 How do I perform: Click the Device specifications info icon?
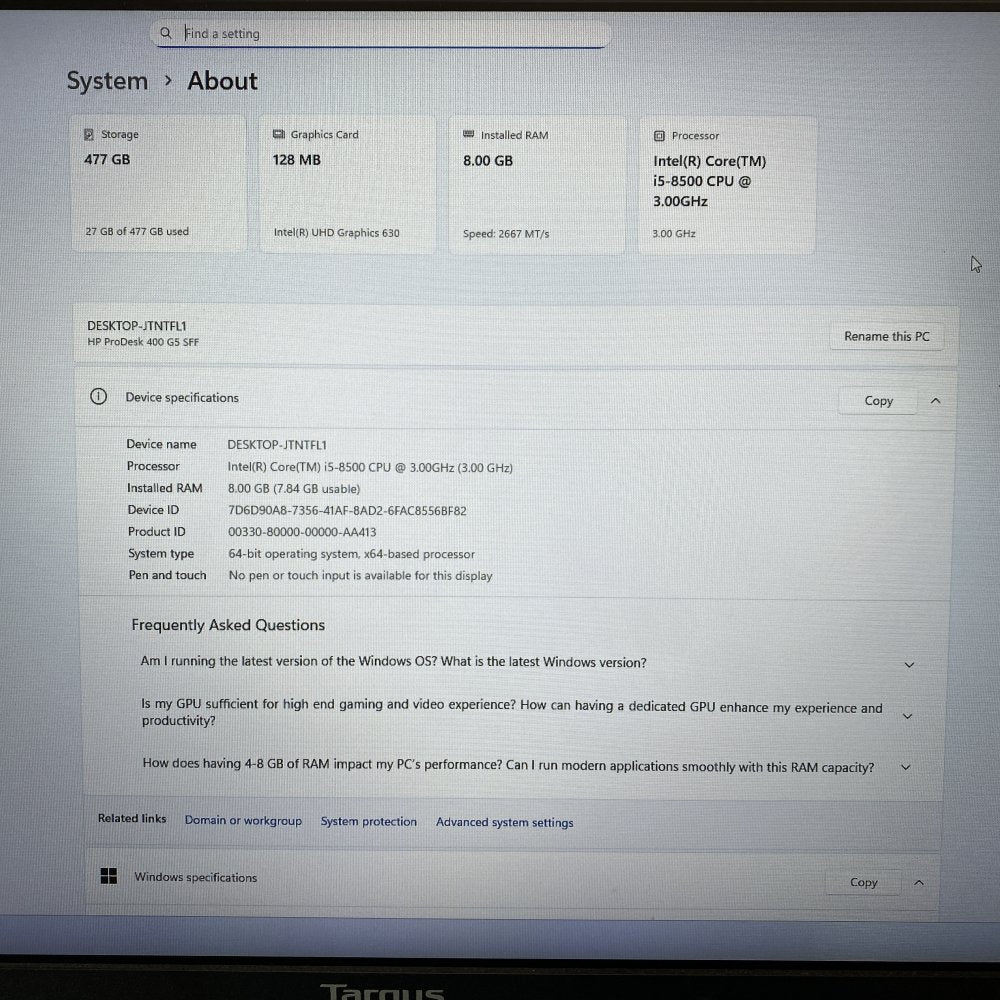click(x=98, y=397)
